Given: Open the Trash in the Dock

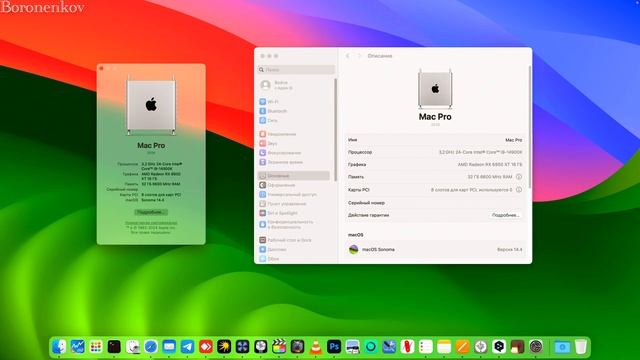Looking at the screenshot, I should pyautogui.click(x=580, y=347).
